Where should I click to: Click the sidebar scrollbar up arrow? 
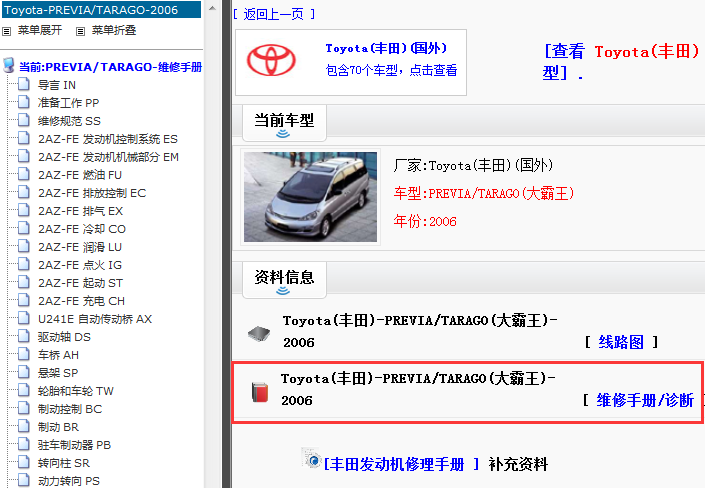coord(213,8)
